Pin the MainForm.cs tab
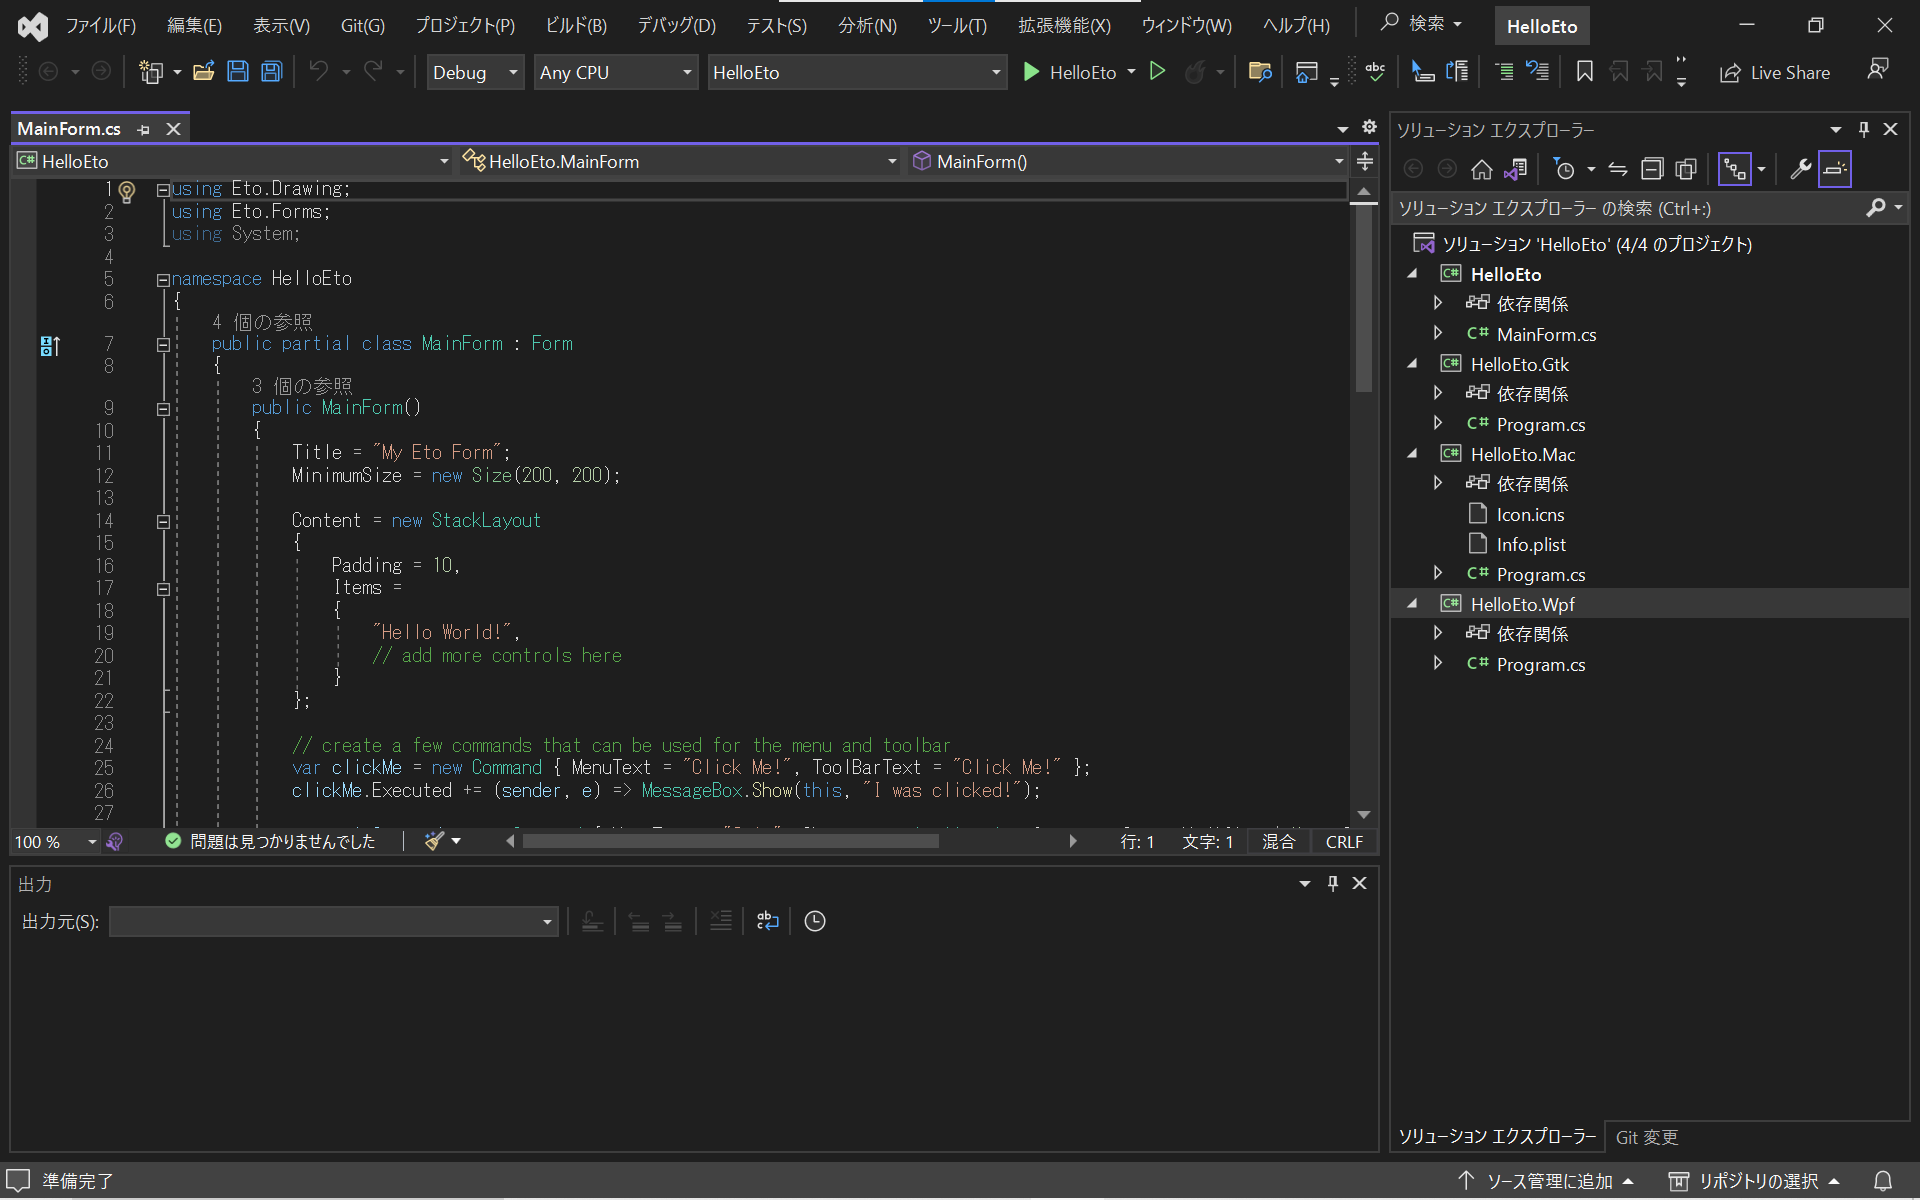 click(x=144, y=129)
